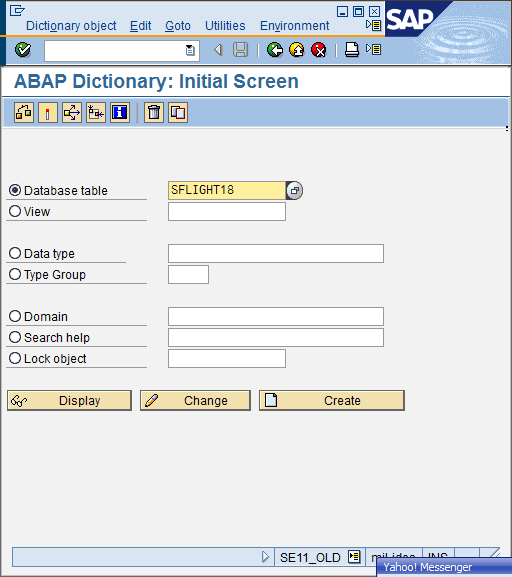512x577 pixels.
Task: Select the Lock object radio button
Action: [x=15, y=358]
